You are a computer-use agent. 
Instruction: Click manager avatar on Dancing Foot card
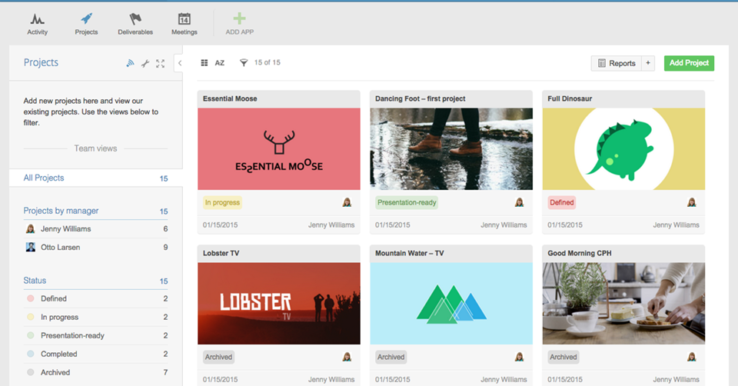[x=519, y=202]
